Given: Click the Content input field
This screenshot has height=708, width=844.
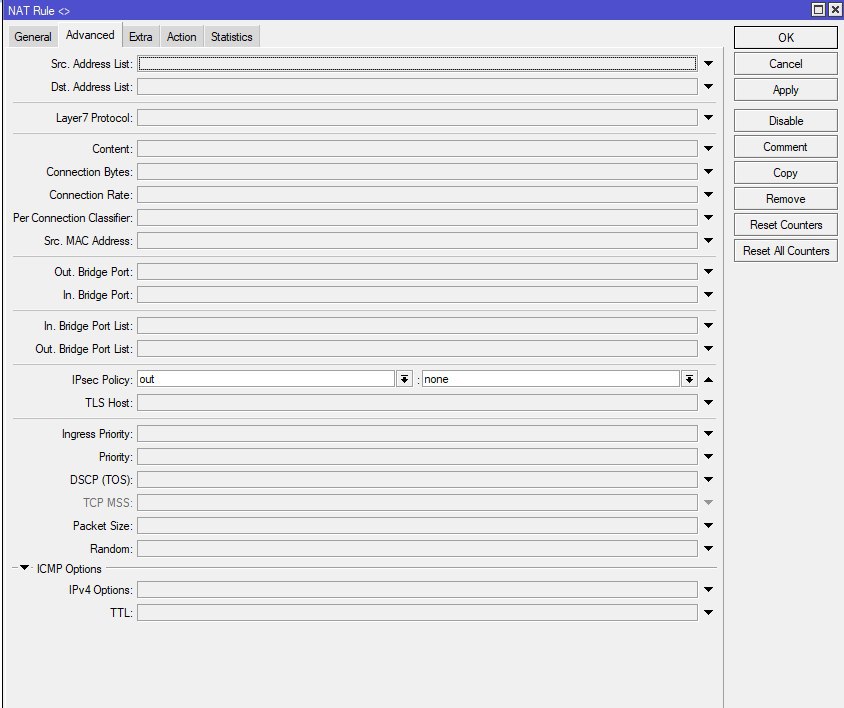Looking at the screenshot, I should click(x=417, y=148).
